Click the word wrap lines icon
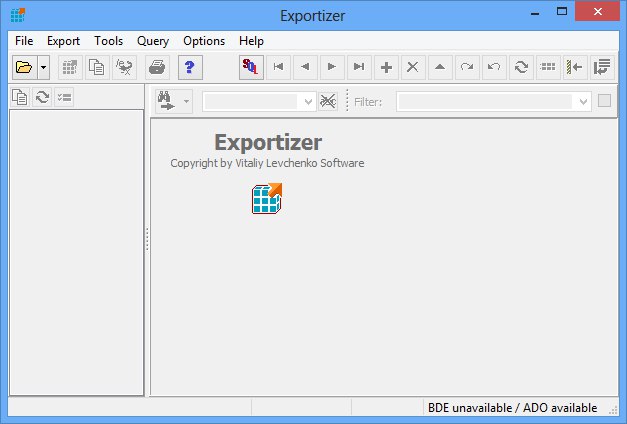 click(602, 67)
